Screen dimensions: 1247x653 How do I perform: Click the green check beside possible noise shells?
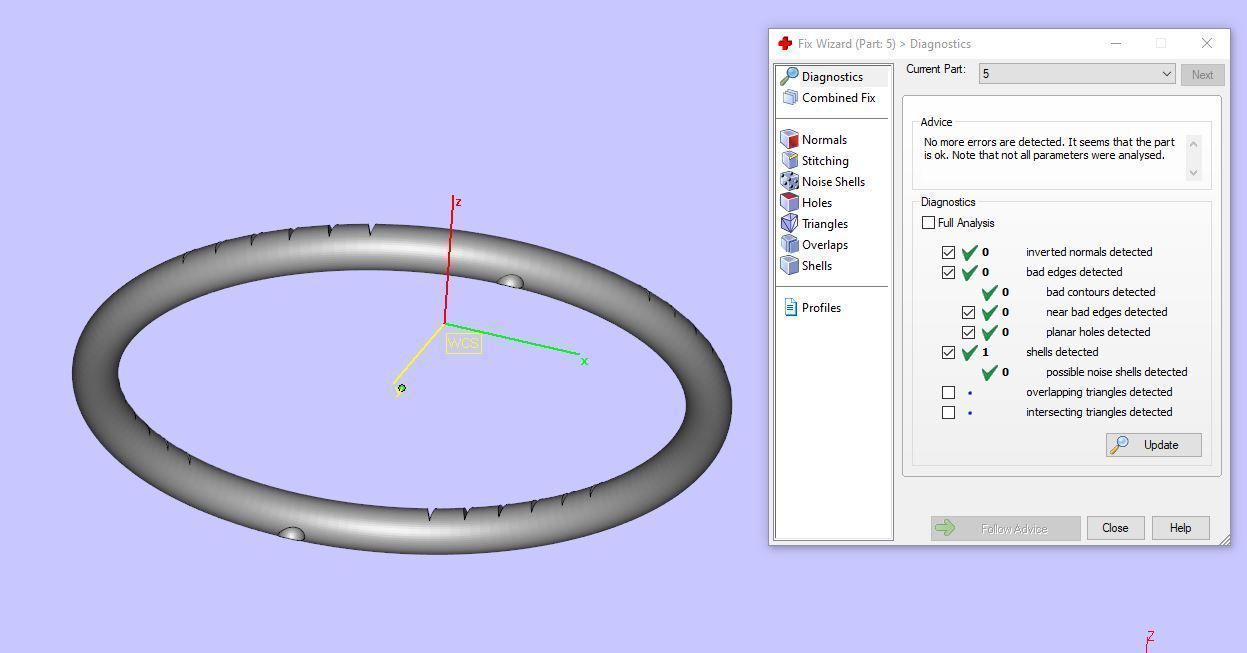point(989,372)
